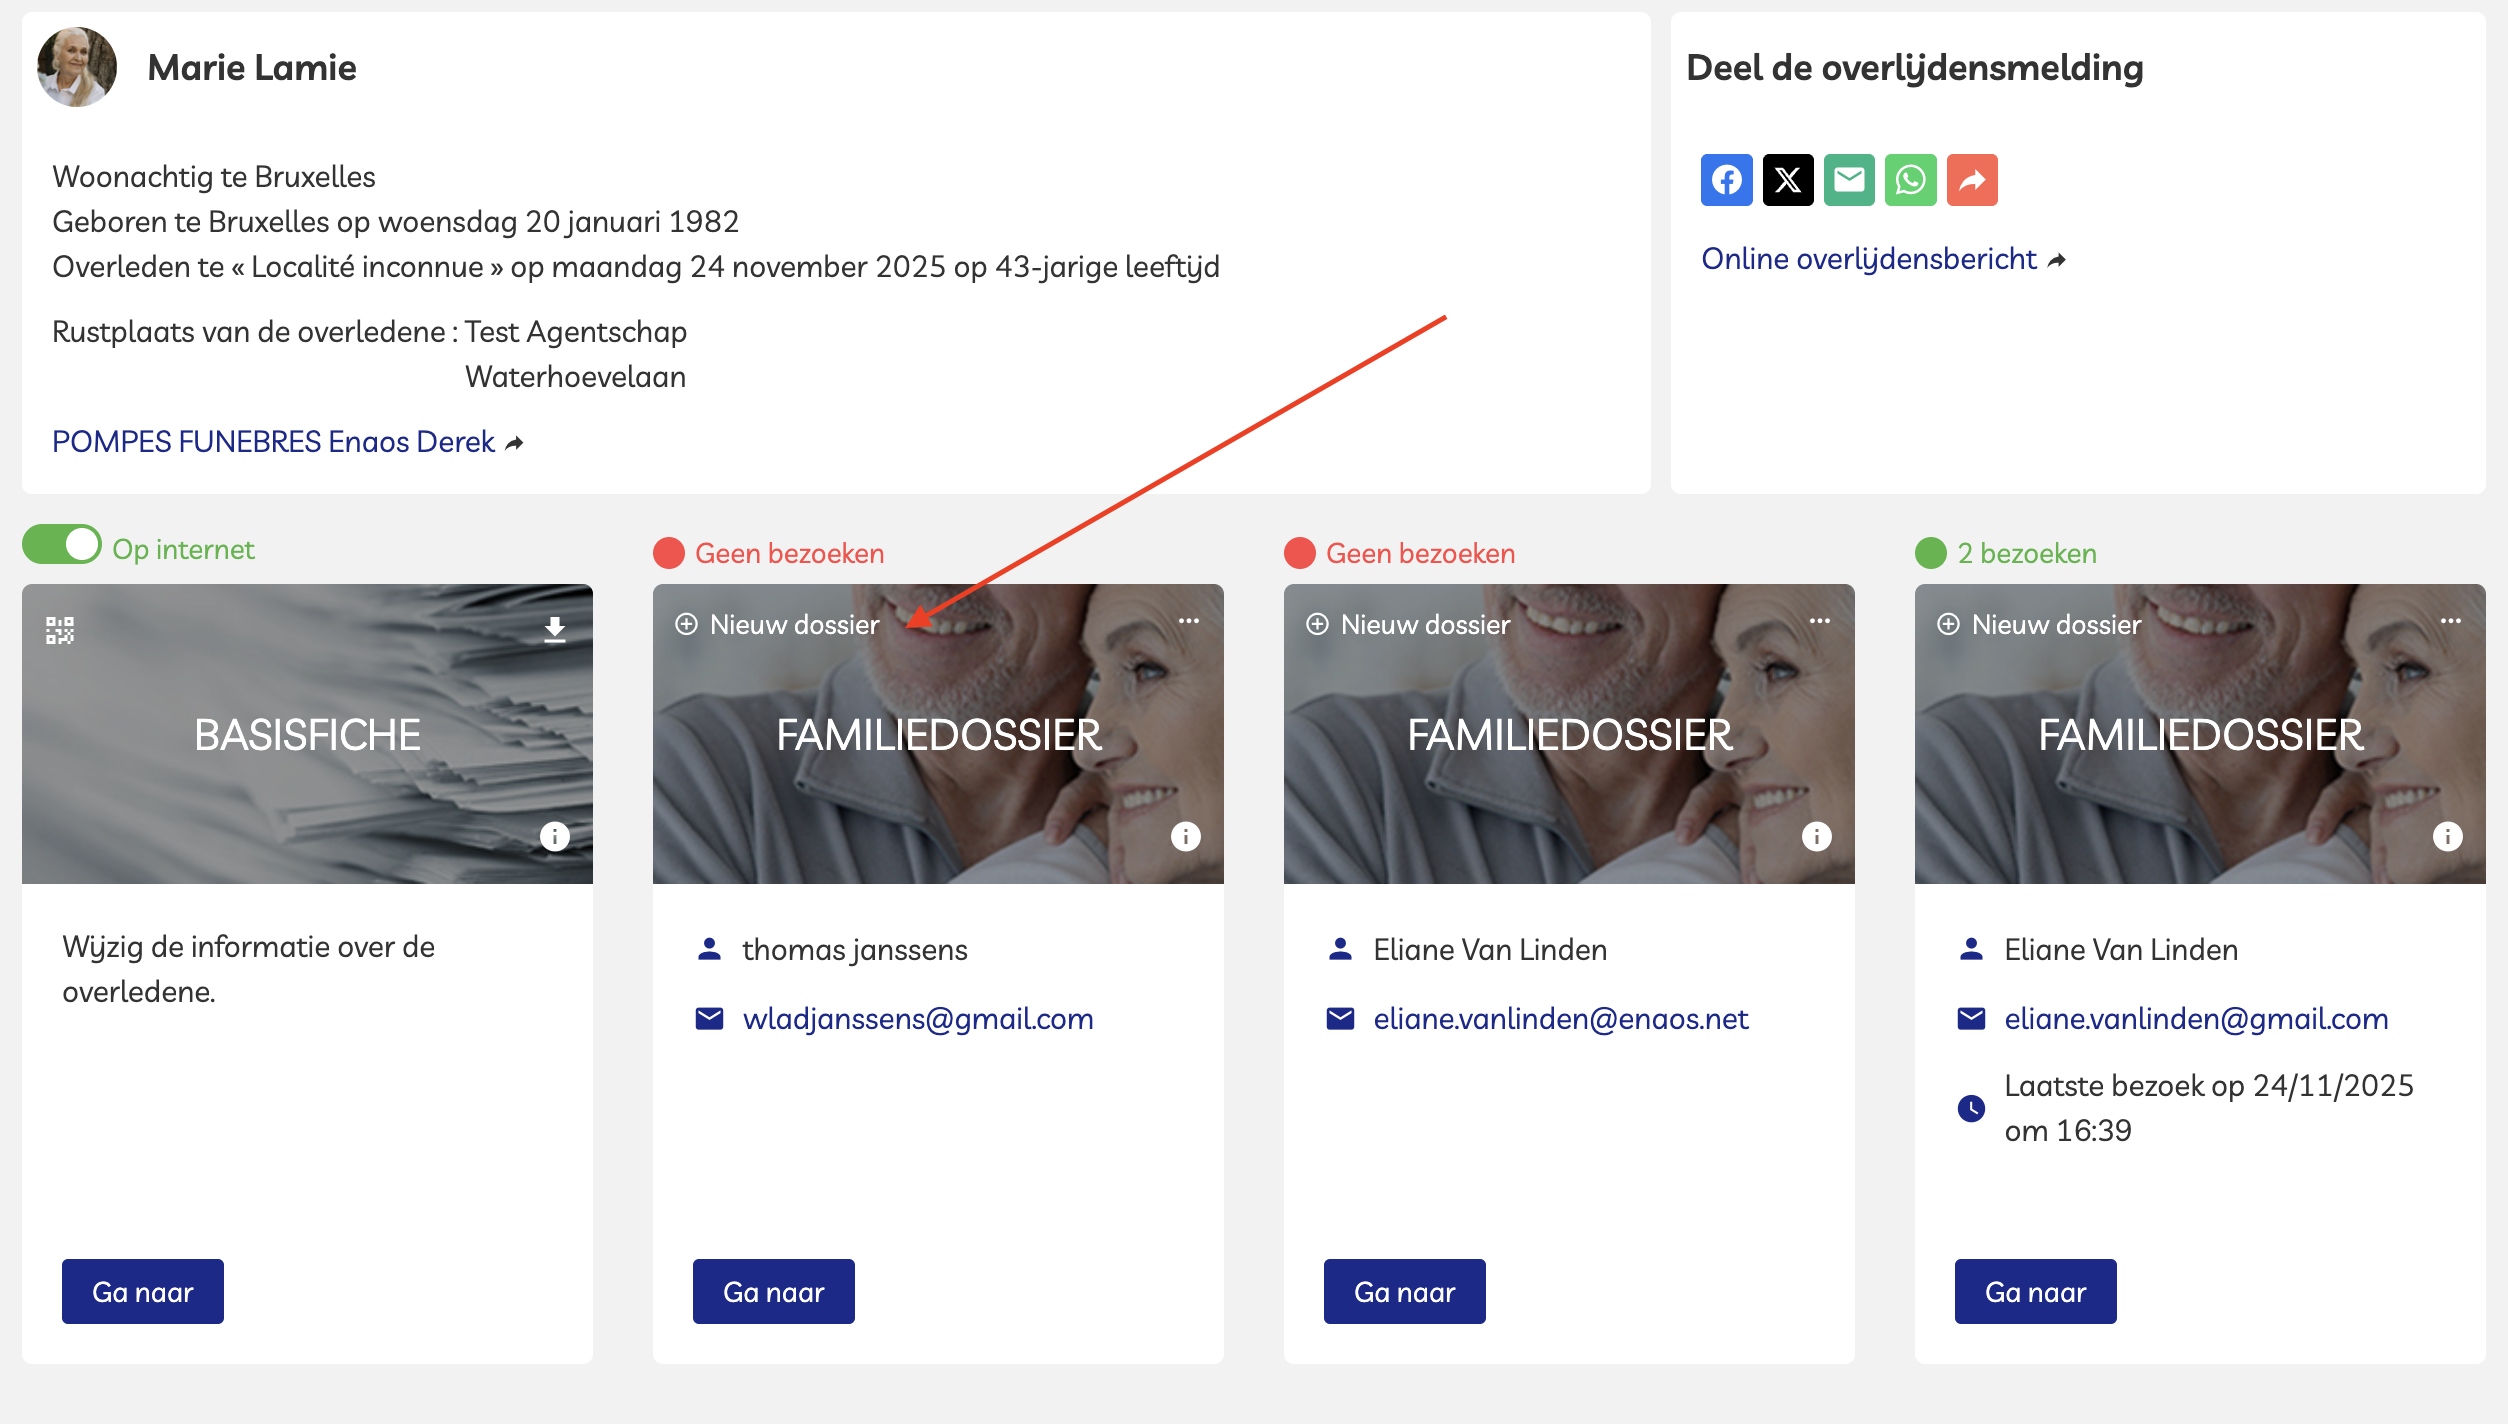Show info icon on Basisfiche card
2508x1424 pixels.
(555, 836)
